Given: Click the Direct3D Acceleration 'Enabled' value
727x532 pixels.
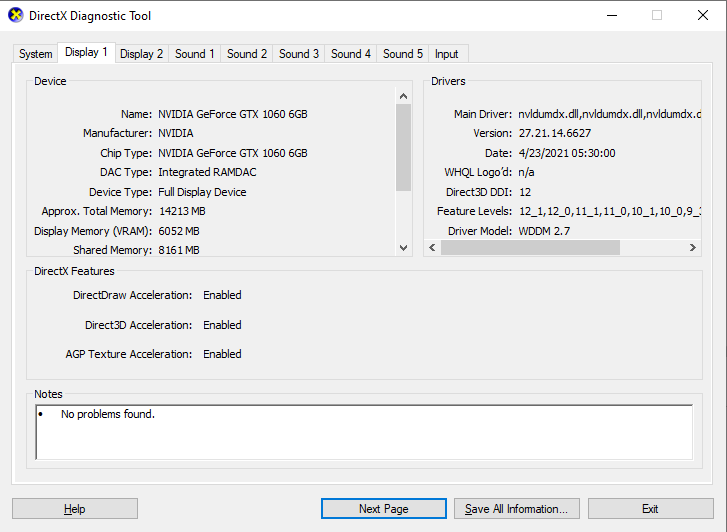Looking at the screenshot, I should (x=222, y=325).
